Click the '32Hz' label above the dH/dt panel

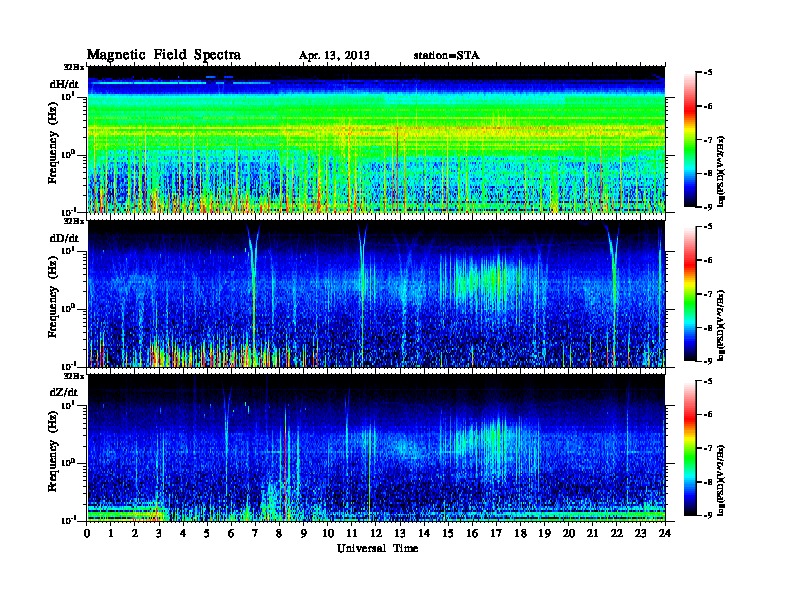(x=74, y=67)
